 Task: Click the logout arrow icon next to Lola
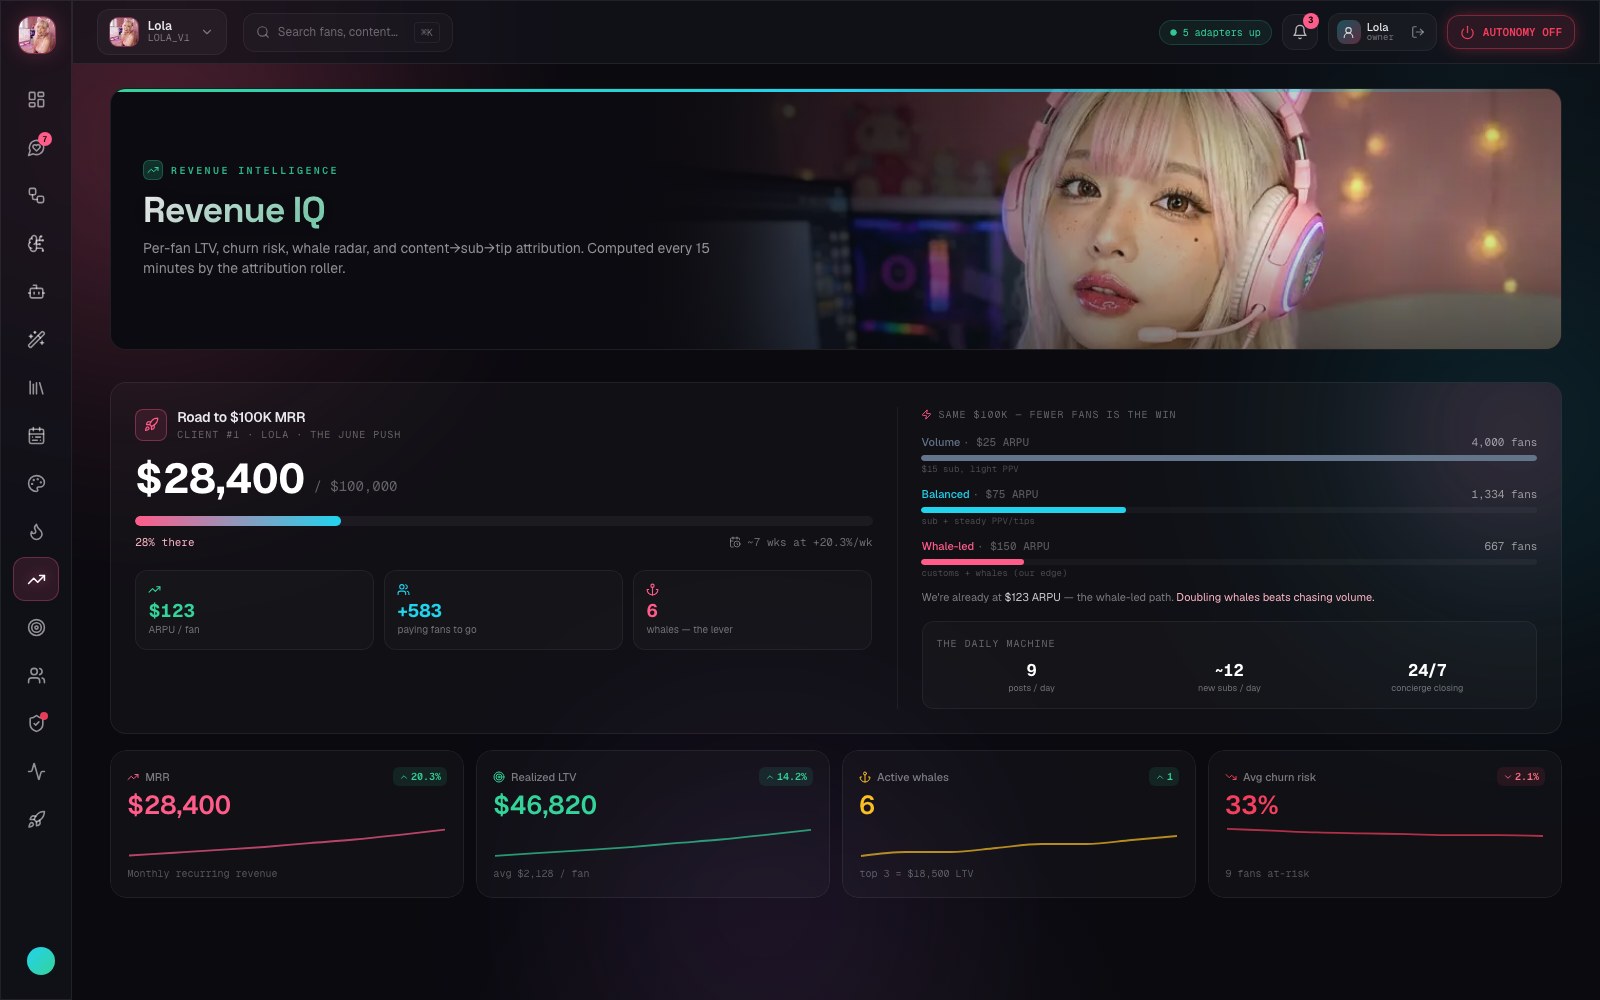pyautogui.click(x=1418, y=32)
